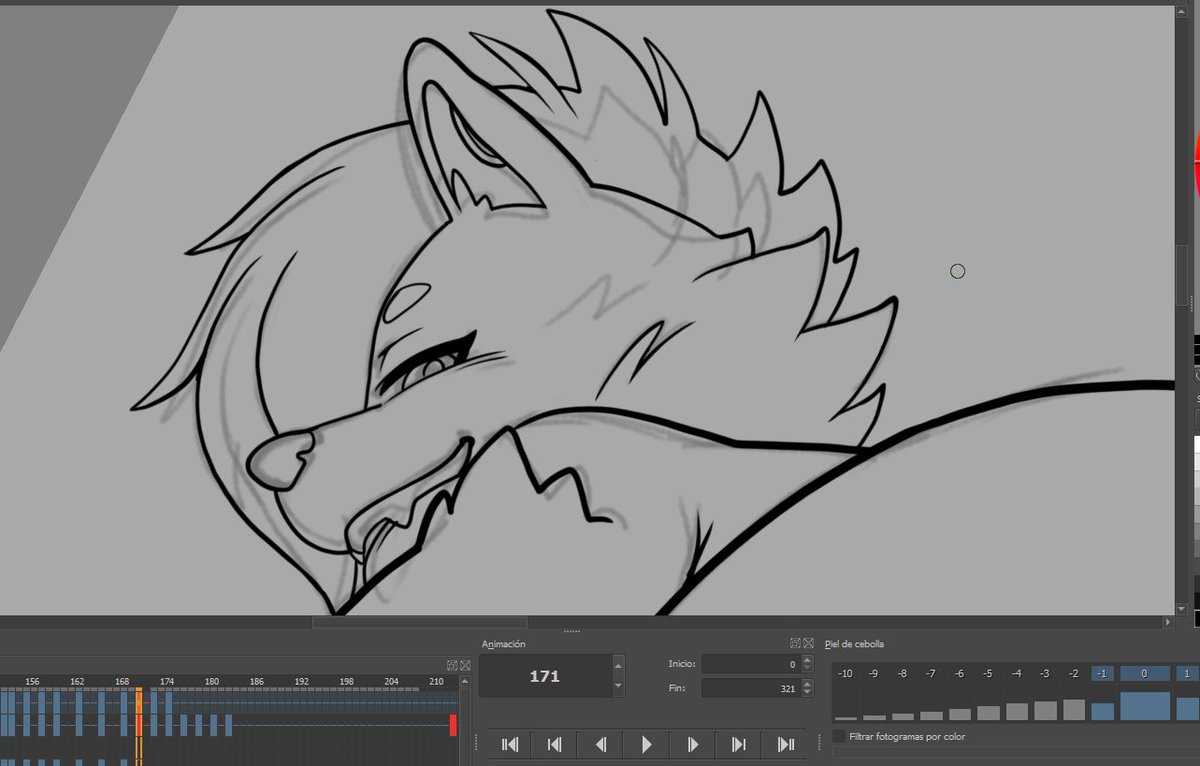Select the red keyframe at timeline end
The width and height of the screenshot is (1200, 766).
[453, 725]
